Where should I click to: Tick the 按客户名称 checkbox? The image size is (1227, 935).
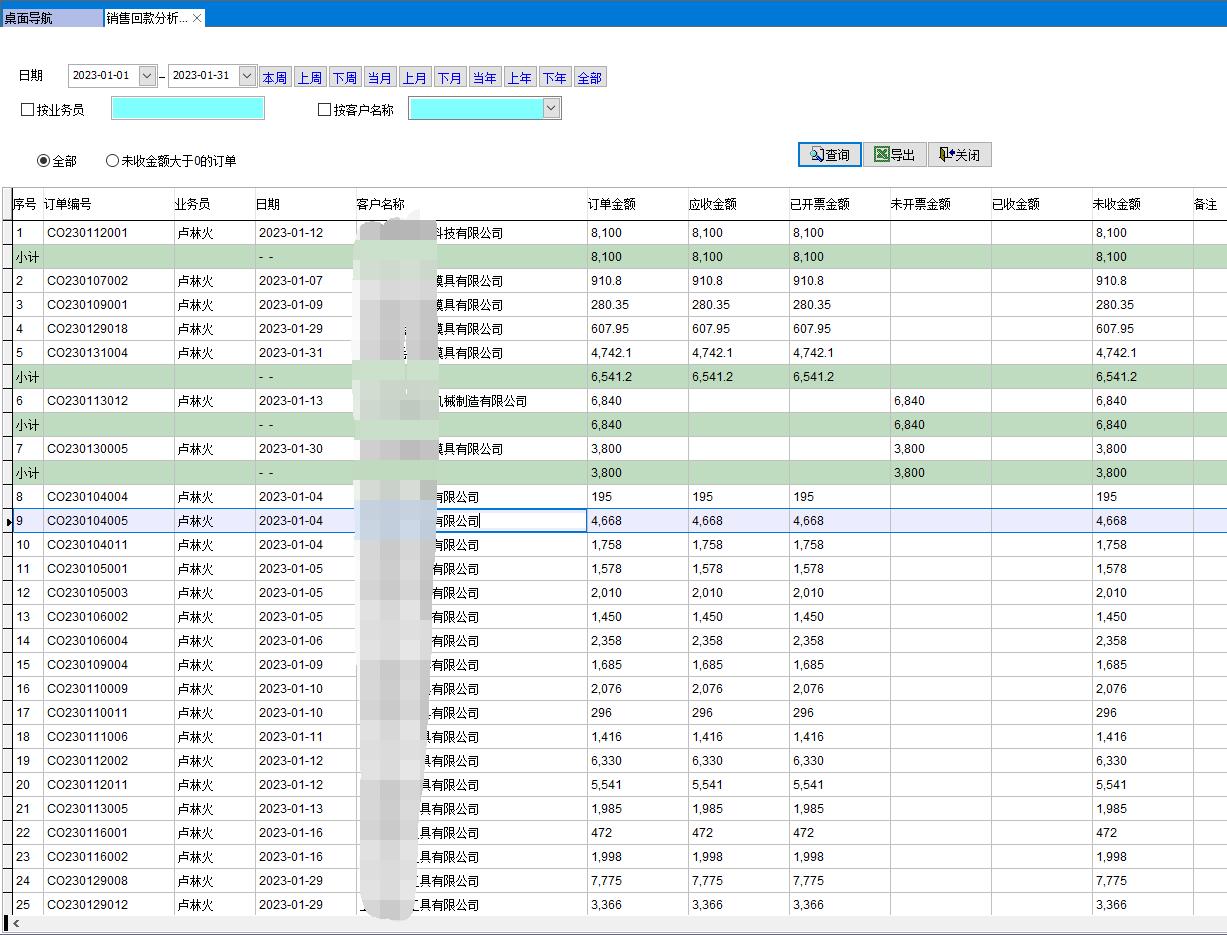pyautogui.click(x=324, y=110)
